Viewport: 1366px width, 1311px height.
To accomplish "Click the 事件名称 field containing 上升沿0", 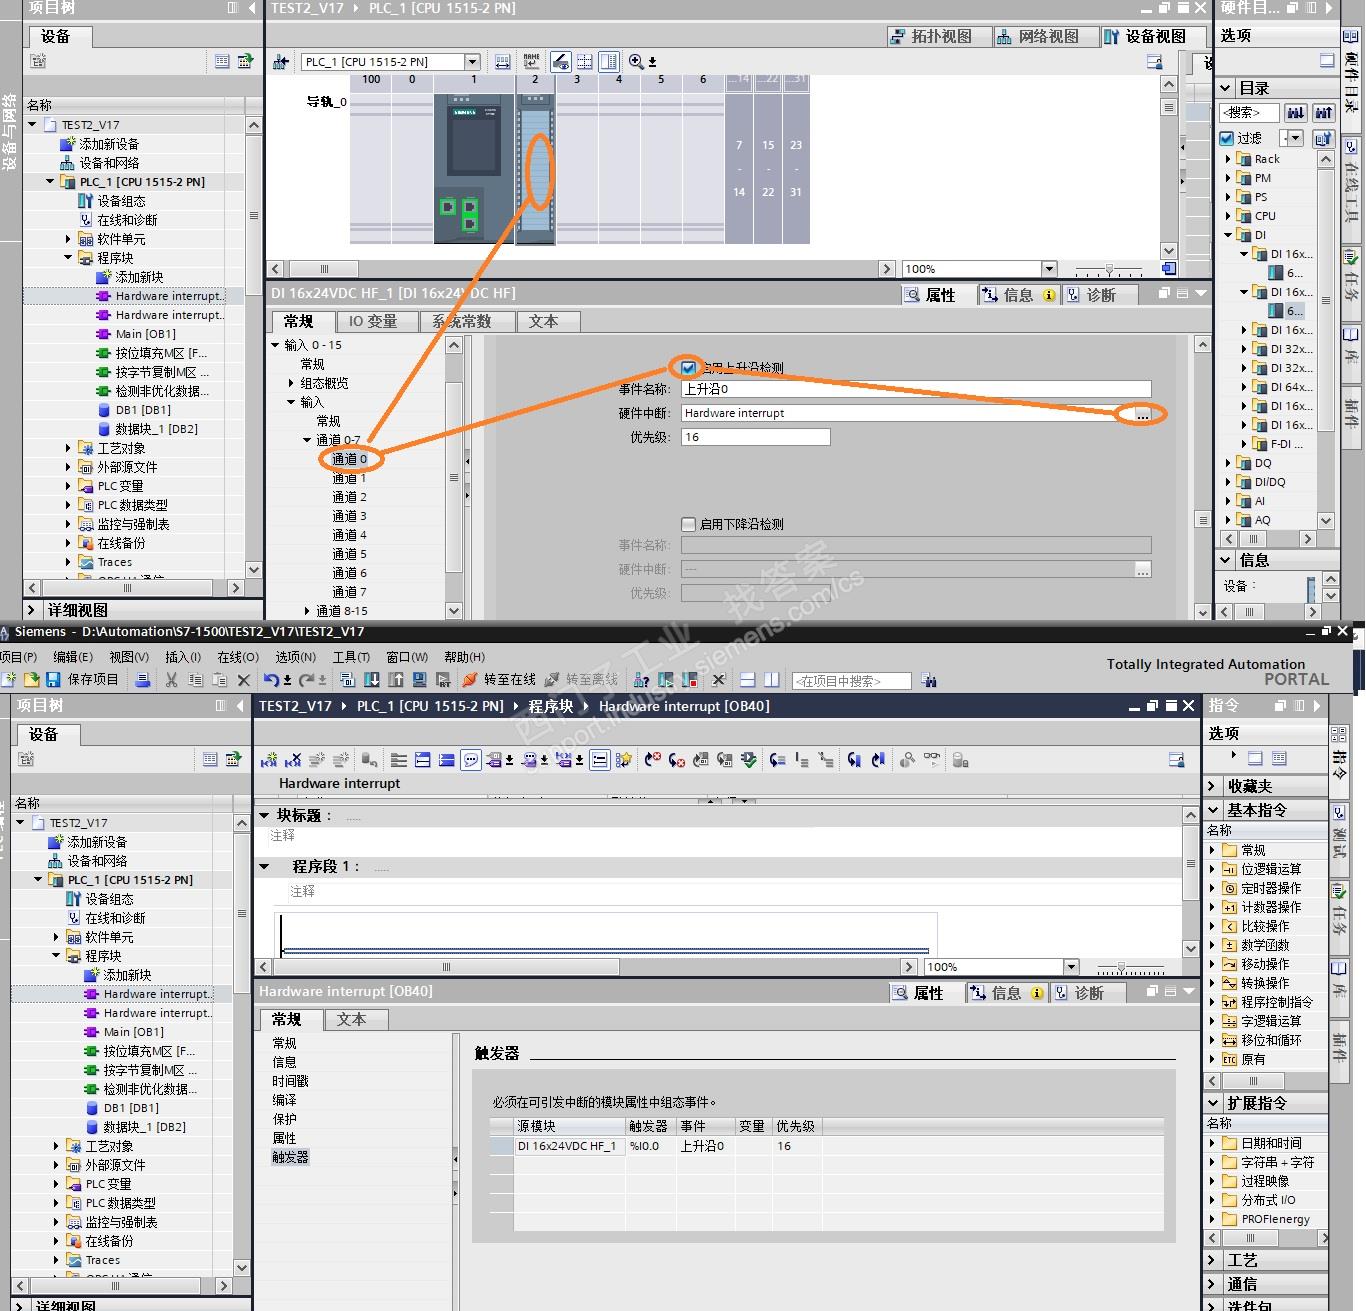I will pyautogui.click(x=916, y=389).
